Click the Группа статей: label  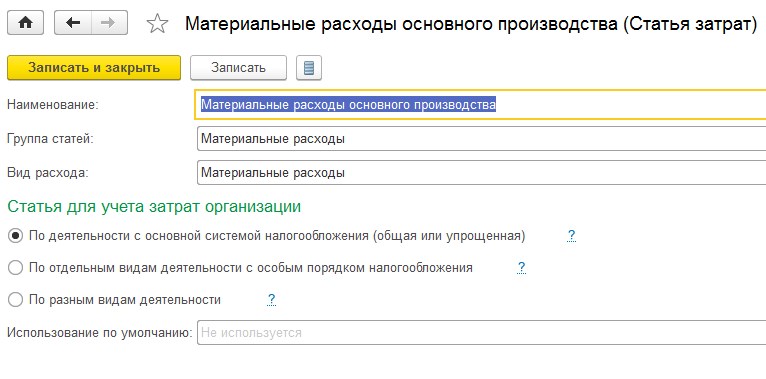point(50,139)
